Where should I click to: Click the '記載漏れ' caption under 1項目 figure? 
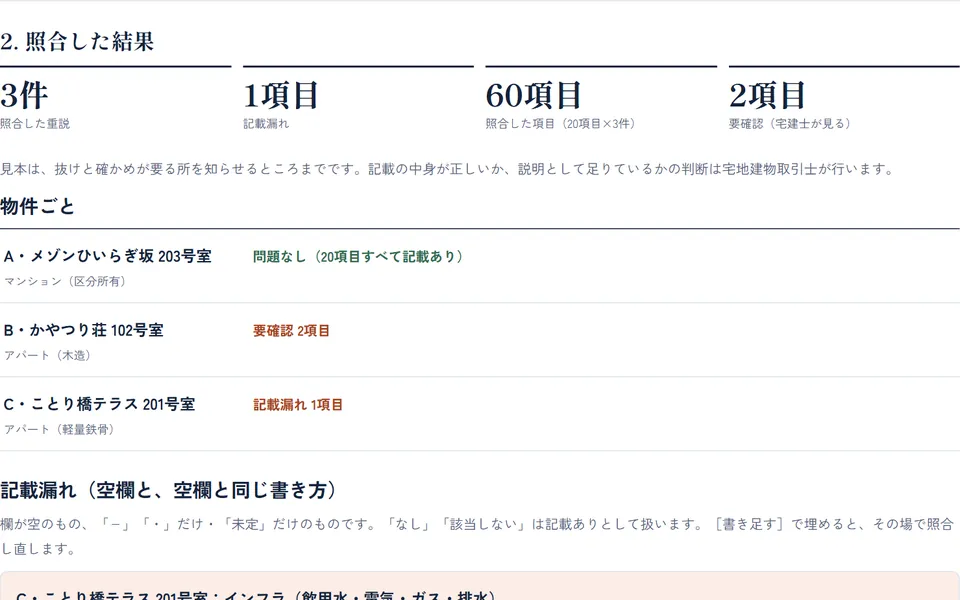pos(266,124)
